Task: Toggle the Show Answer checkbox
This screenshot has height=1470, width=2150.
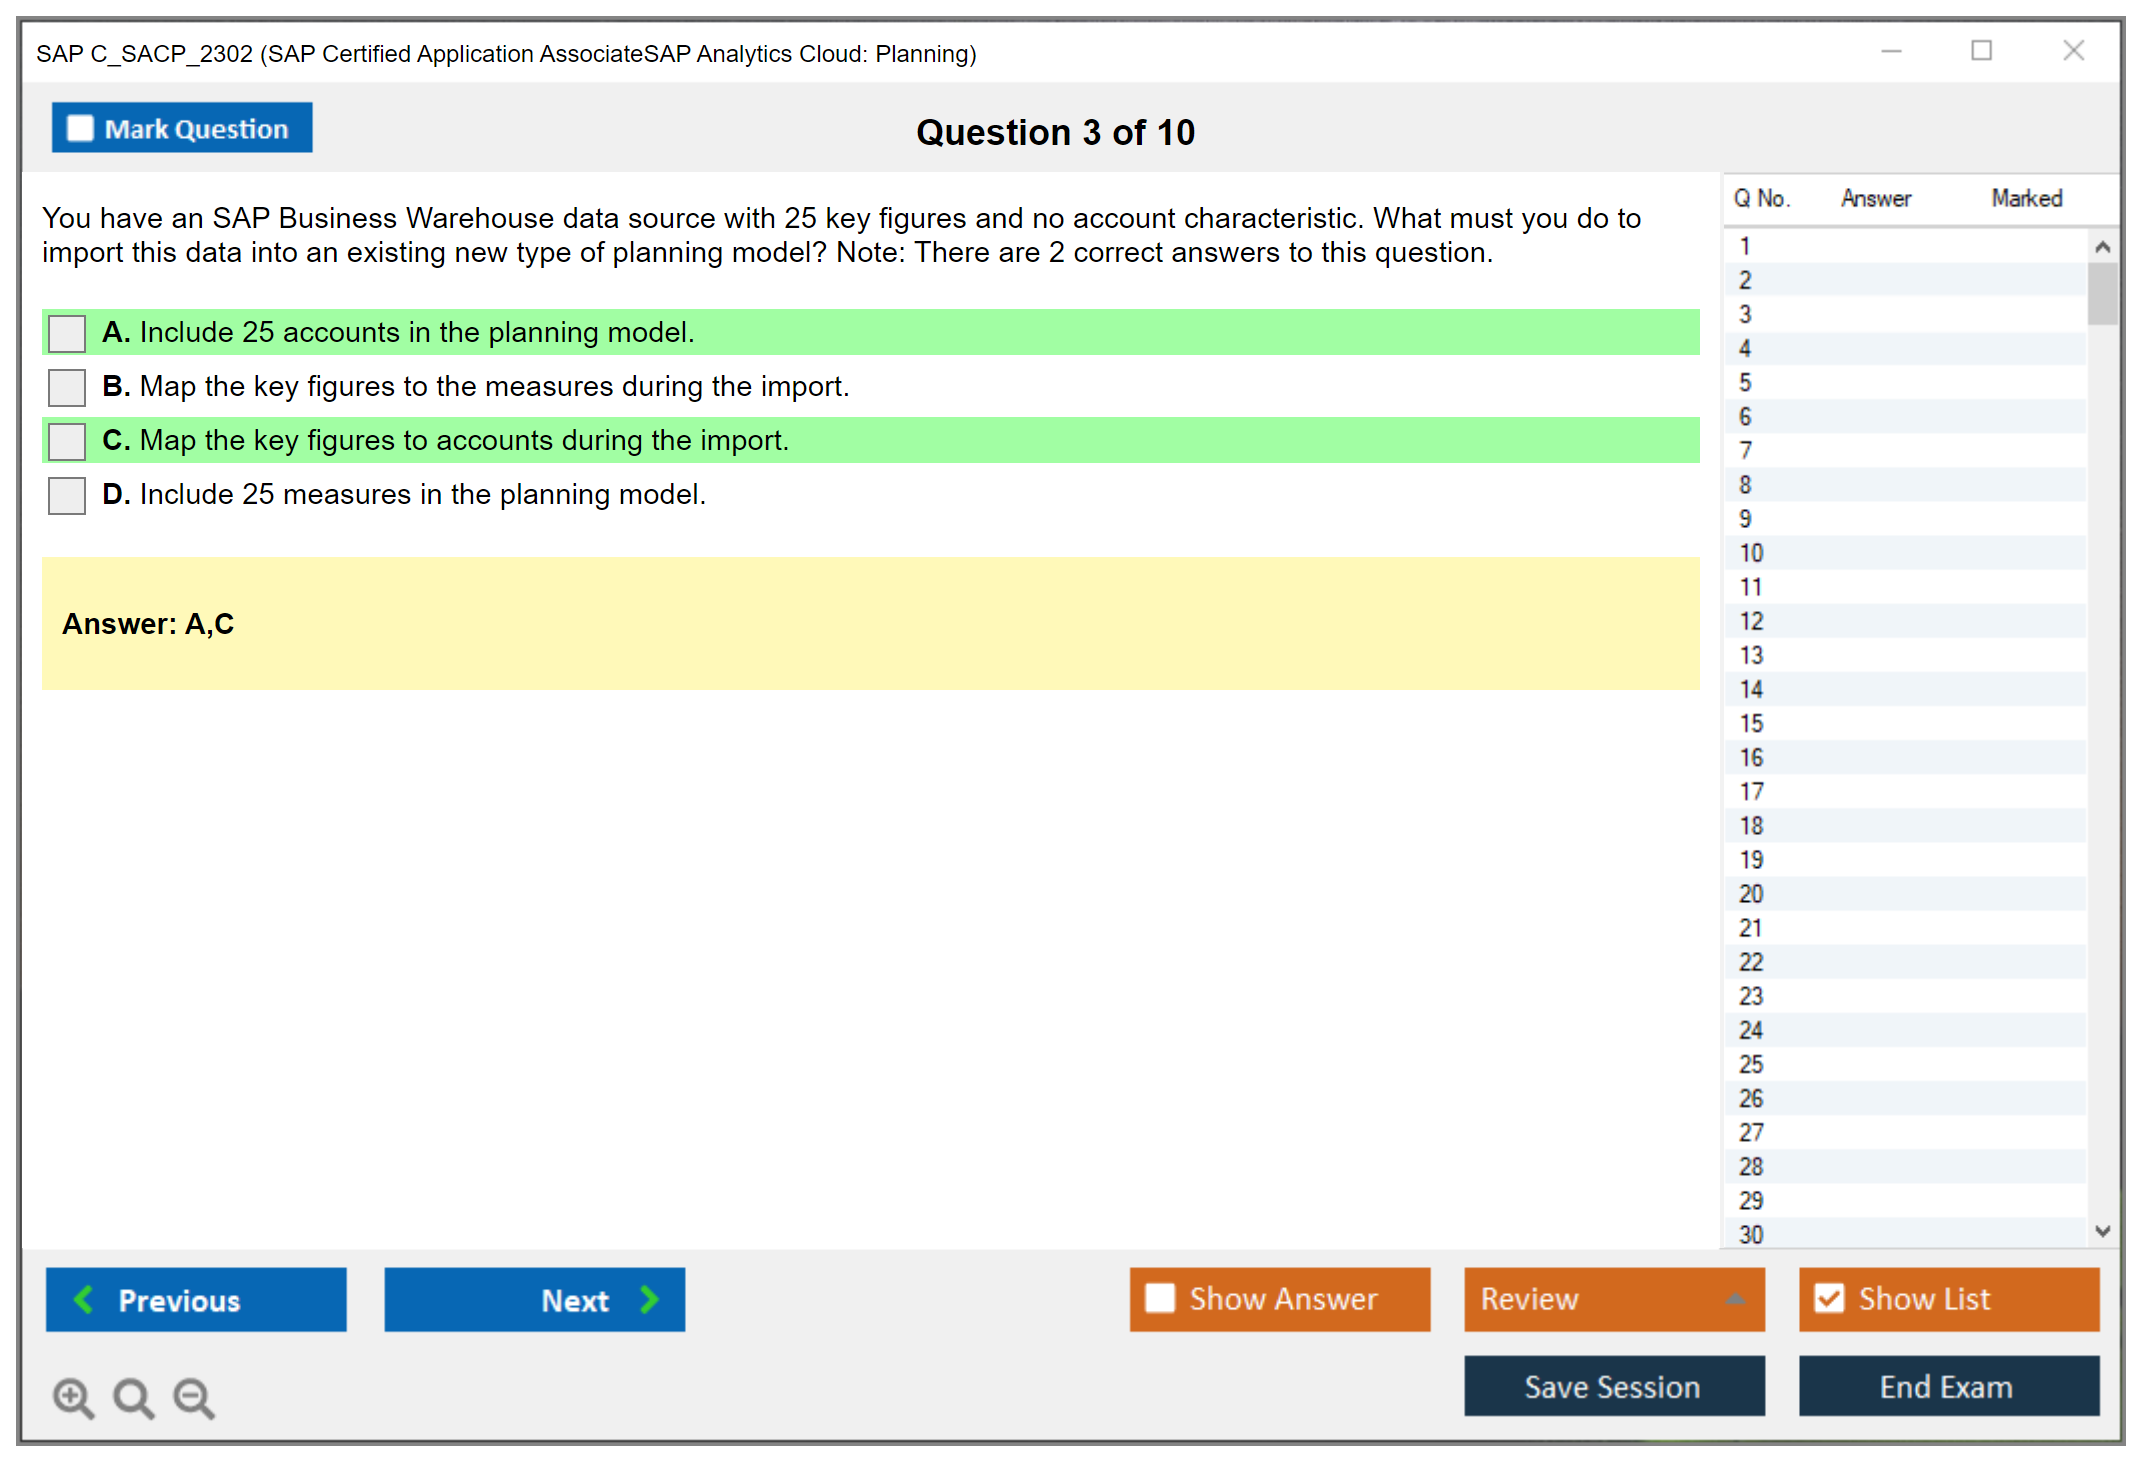Action: point(1160,1298)
